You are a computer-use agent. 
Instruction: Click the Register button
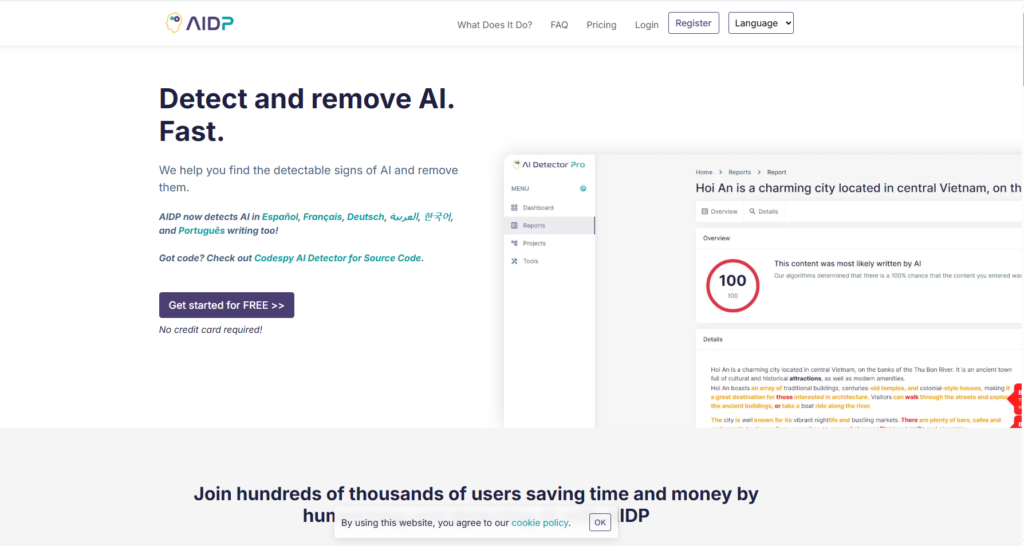click(x=693, y=23)
